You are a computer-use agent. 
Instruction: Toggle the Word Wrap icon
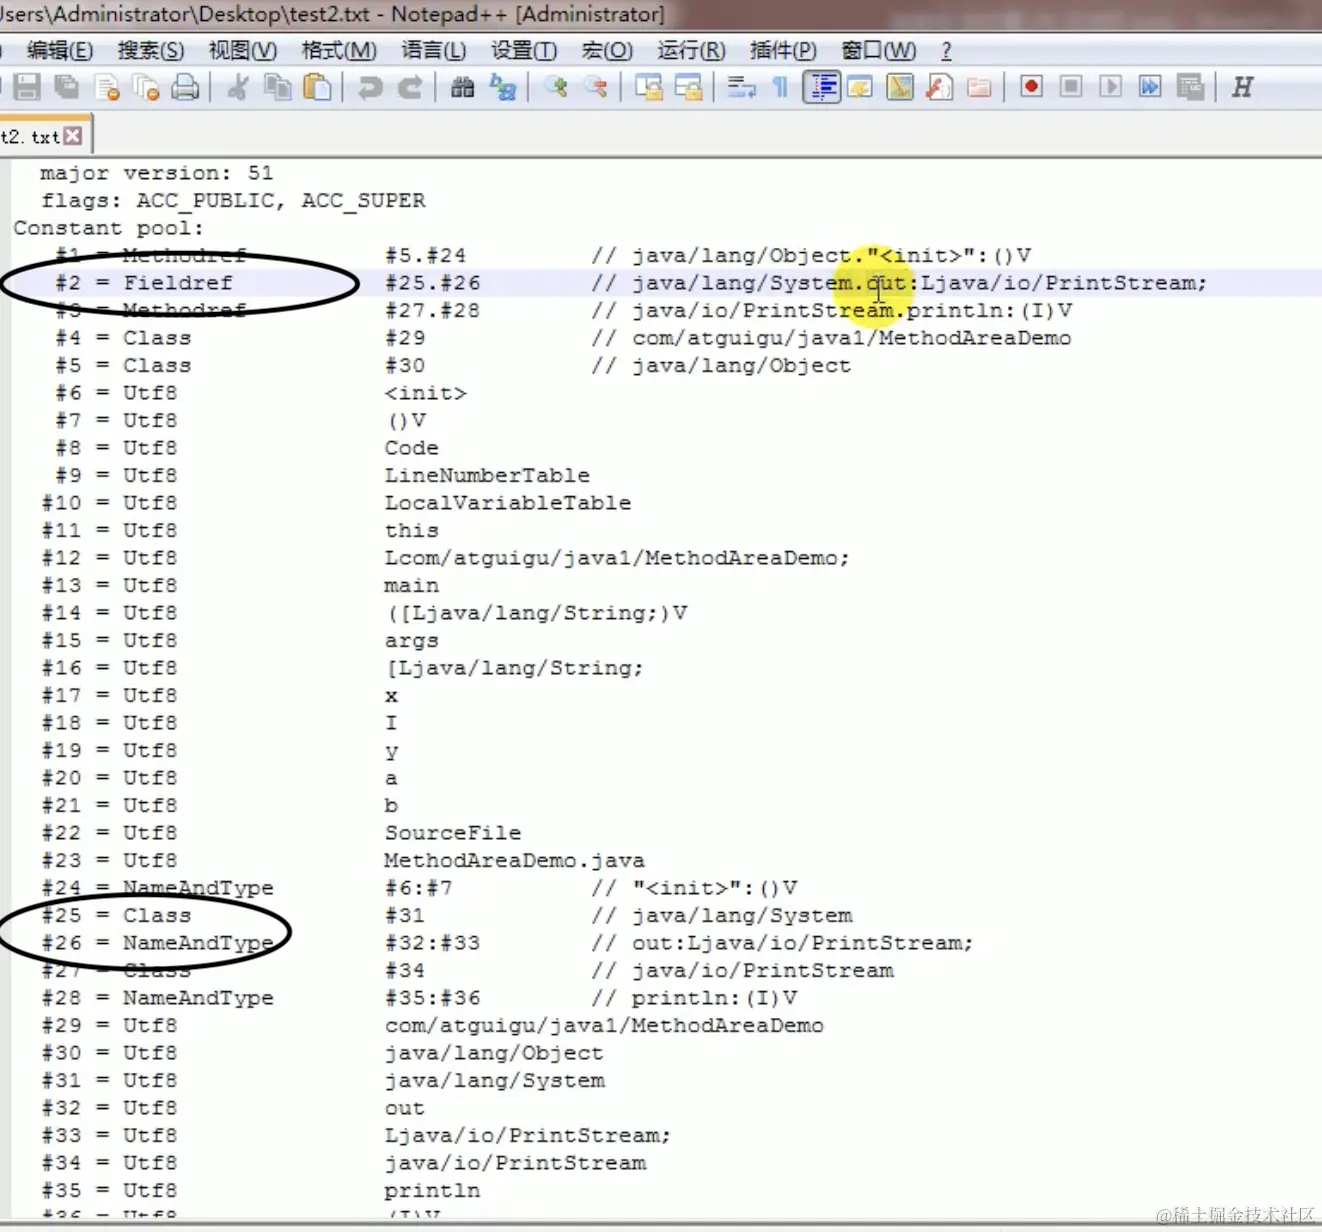click(741, 87)
